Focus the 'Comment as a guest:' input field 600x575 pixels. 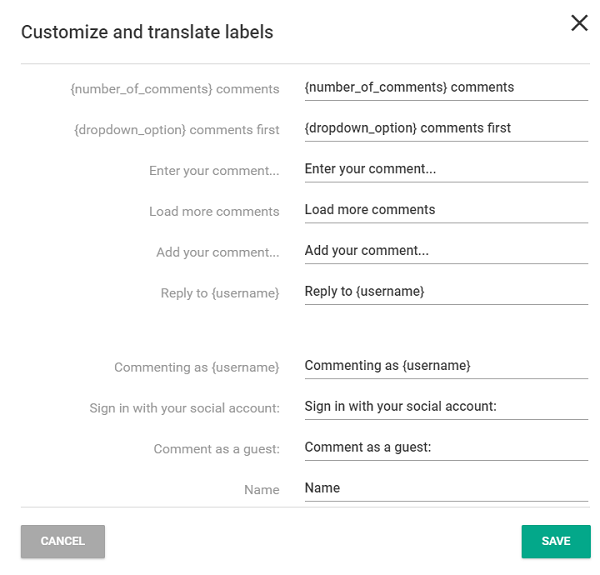point(446,448)
